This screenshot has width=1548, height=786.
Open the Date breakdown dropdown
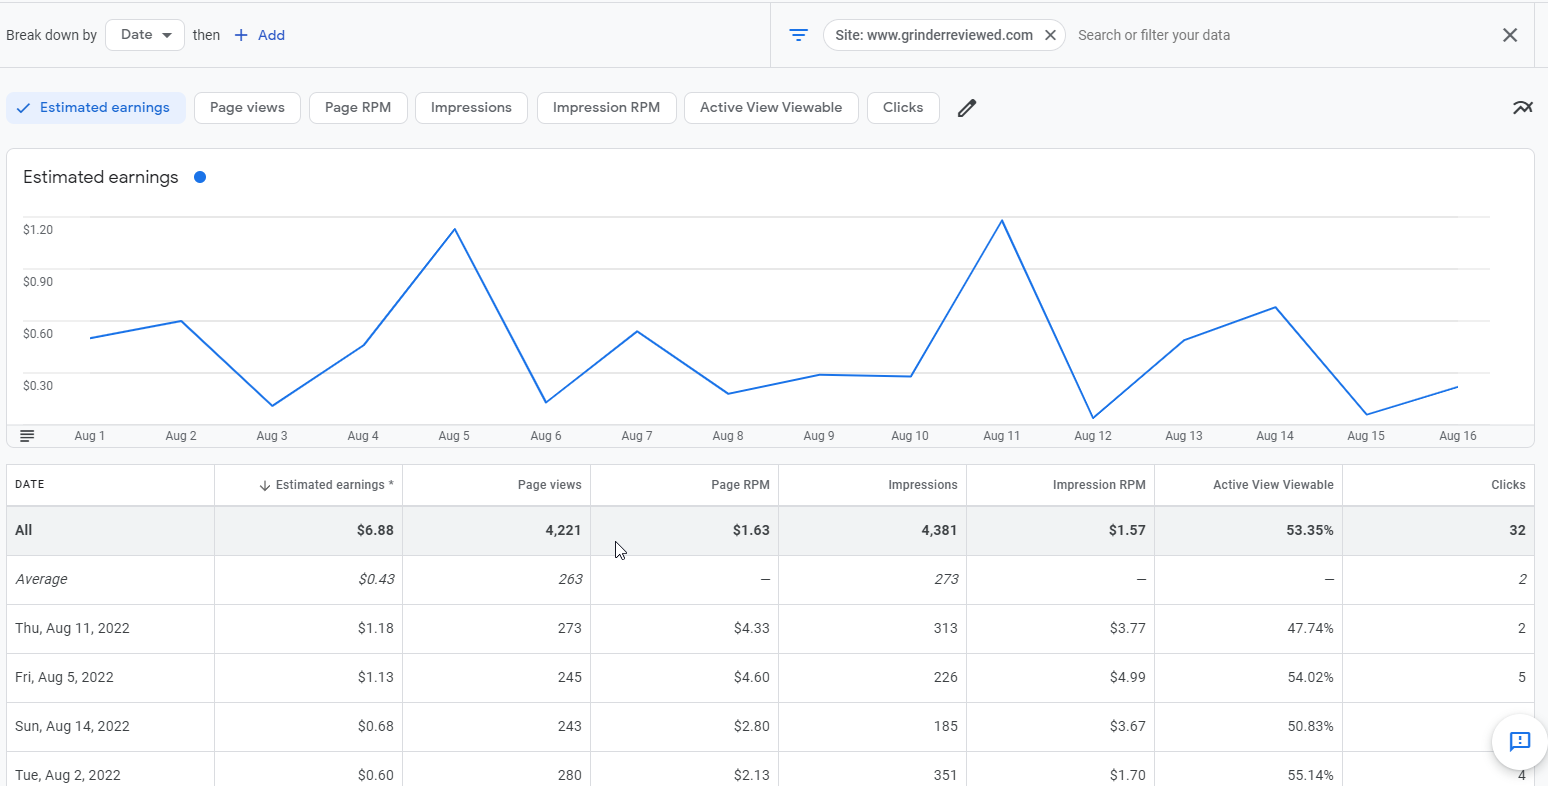click(x=145, y=35)
